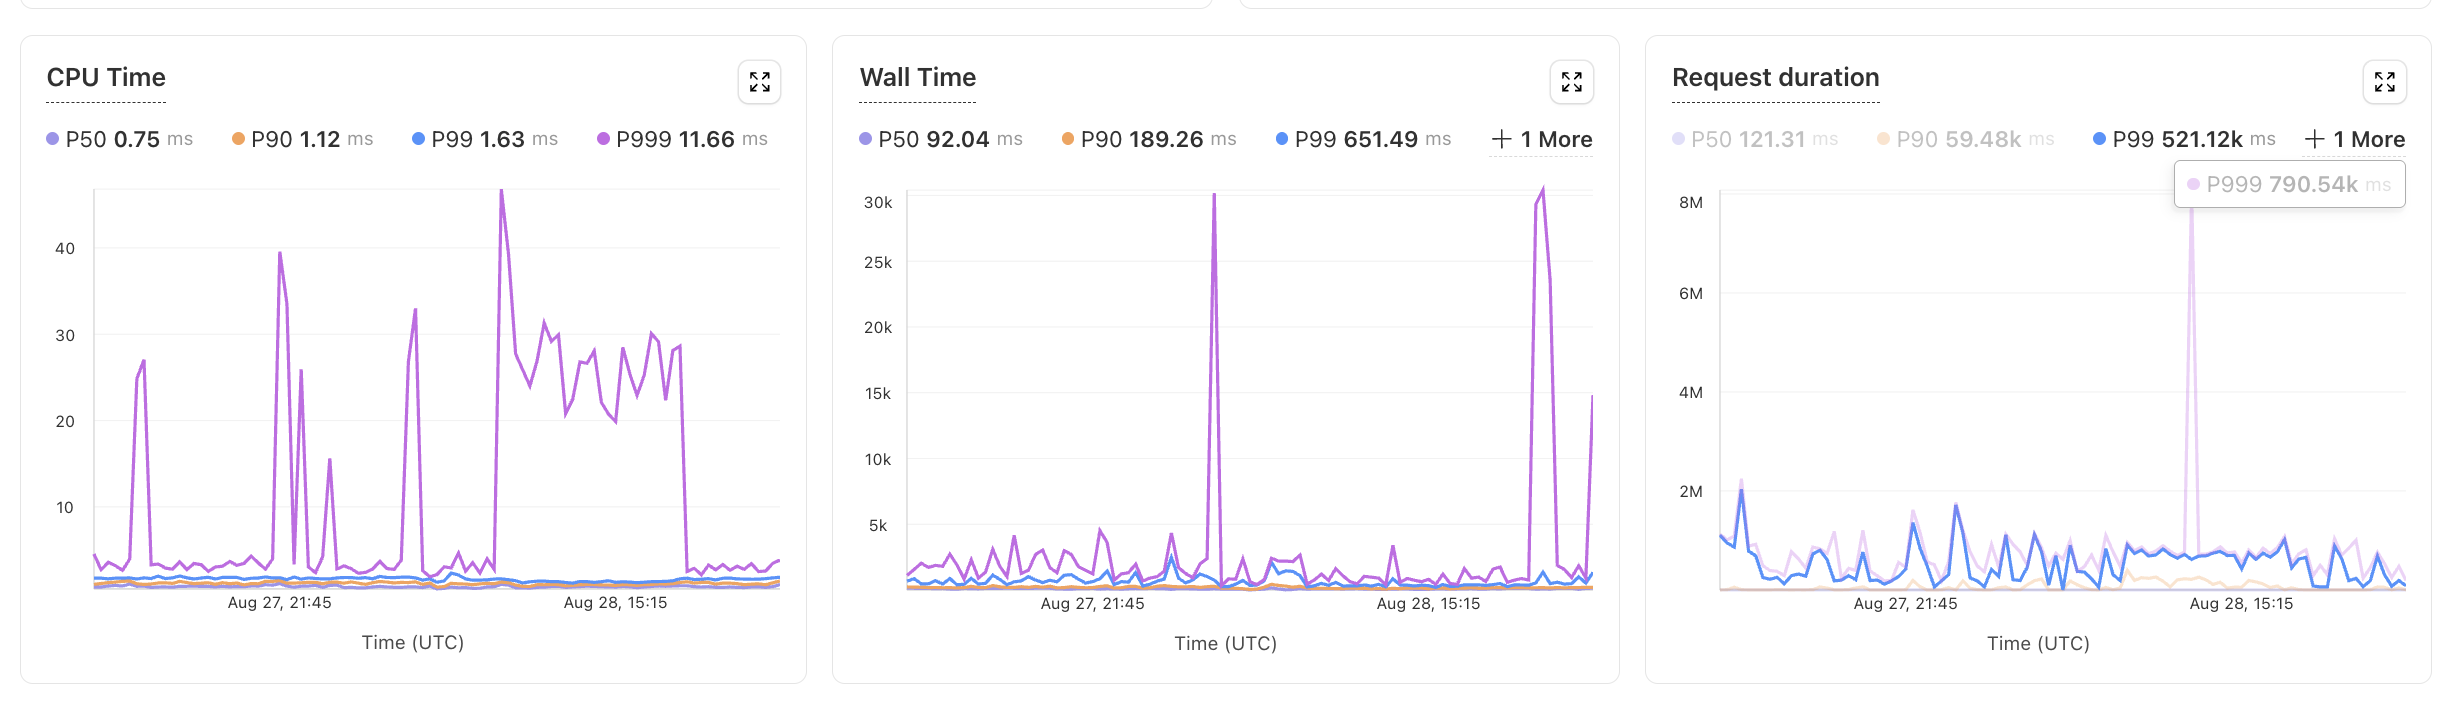Click the tallest CPU Time P999 spike
The width and height of the screenshot is (2448, 708).
pyautogui.click(x=501, y=193)
